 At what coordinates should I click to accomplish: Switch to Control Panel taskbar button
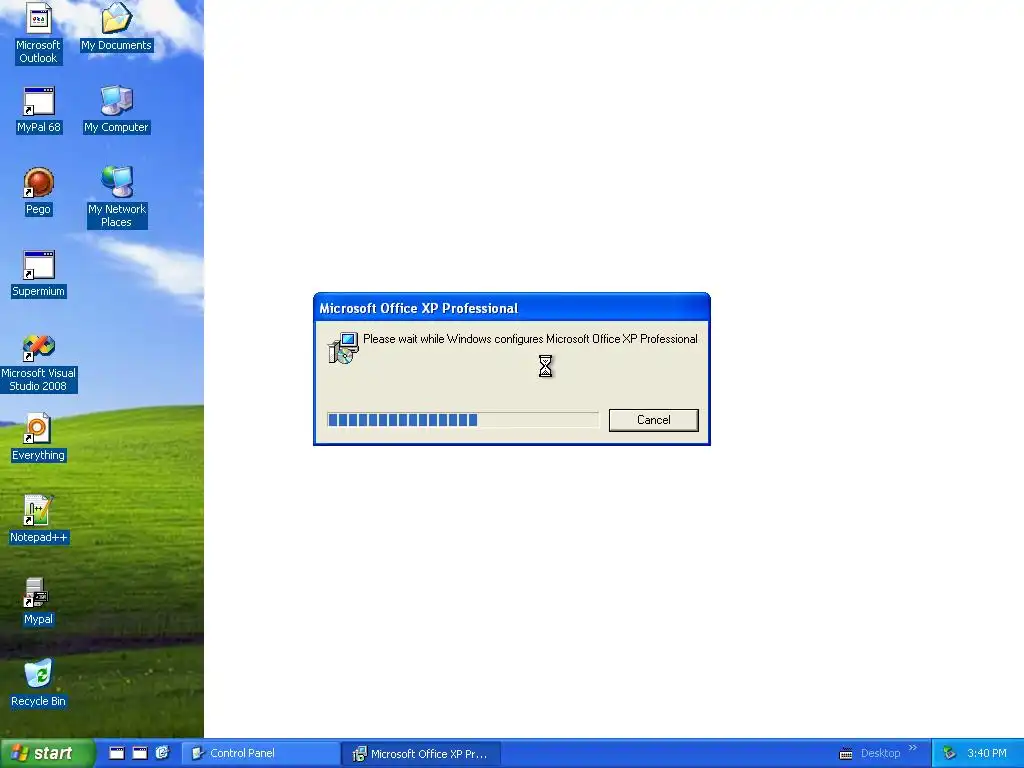(260, 753)
